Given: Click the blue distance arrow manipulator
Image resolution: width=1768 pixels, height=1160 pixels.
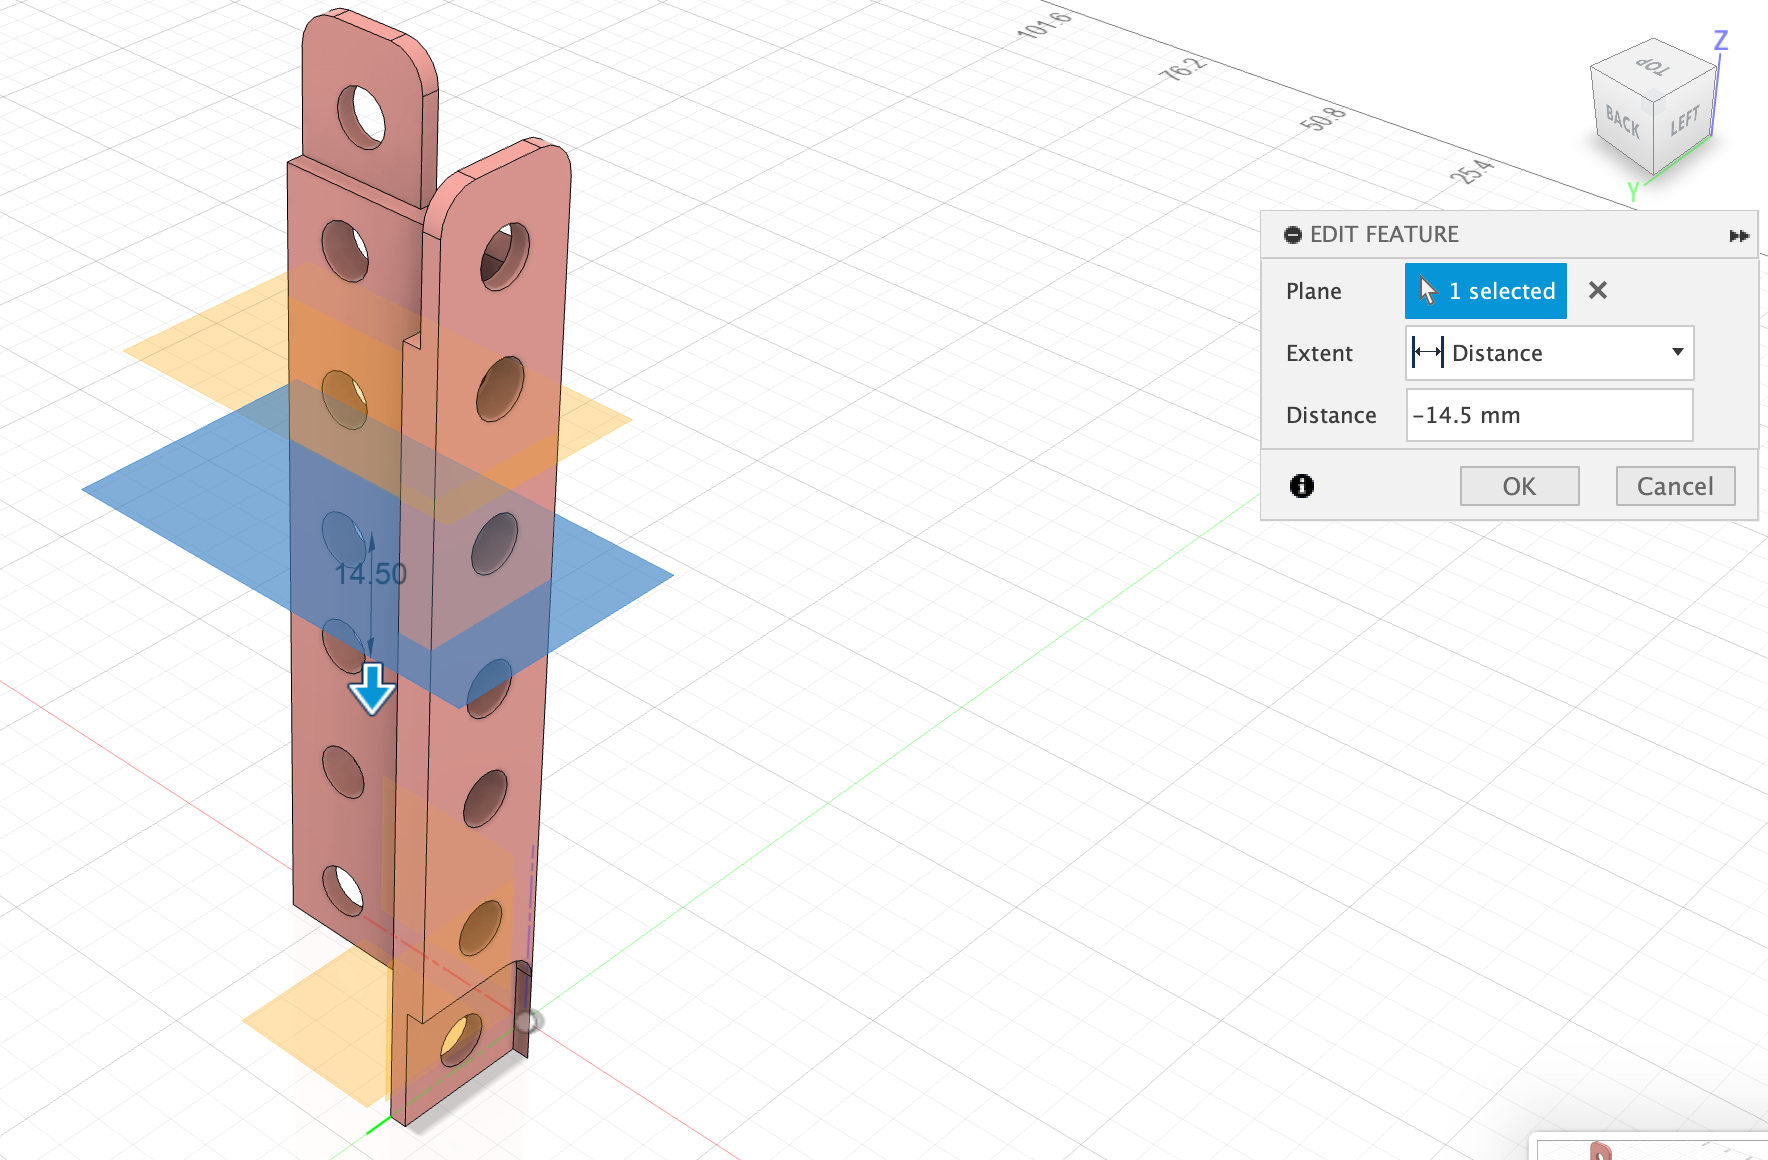Looking at the screenshot, I should [372, 689].
